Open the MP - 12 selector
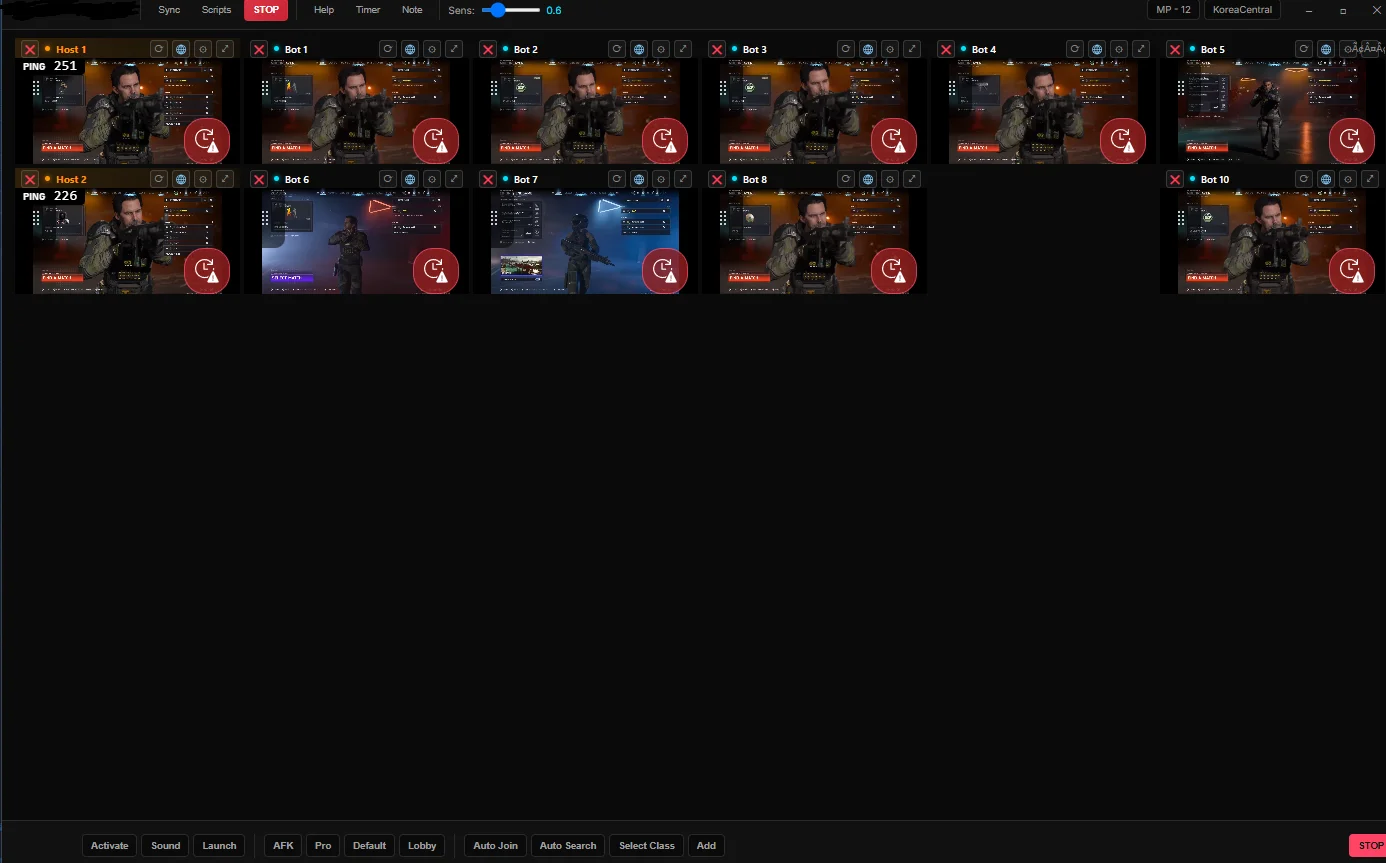 coord(1173,10)
